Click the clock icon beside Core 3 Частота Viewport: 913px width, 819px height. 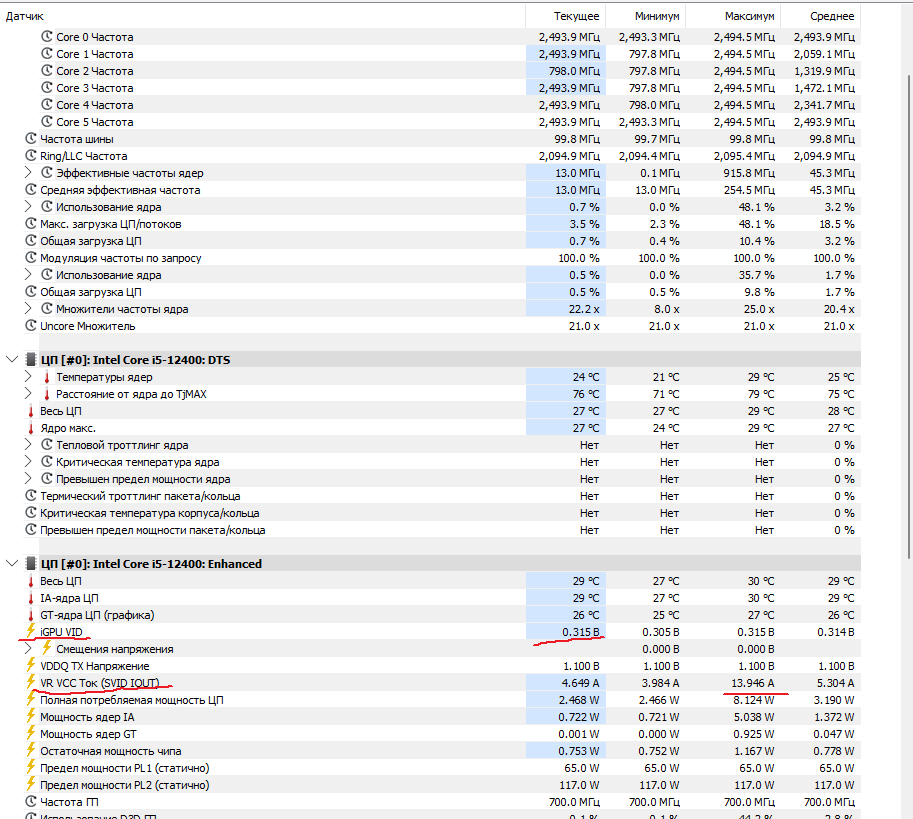pyautogui.click(x=47, y=88)
